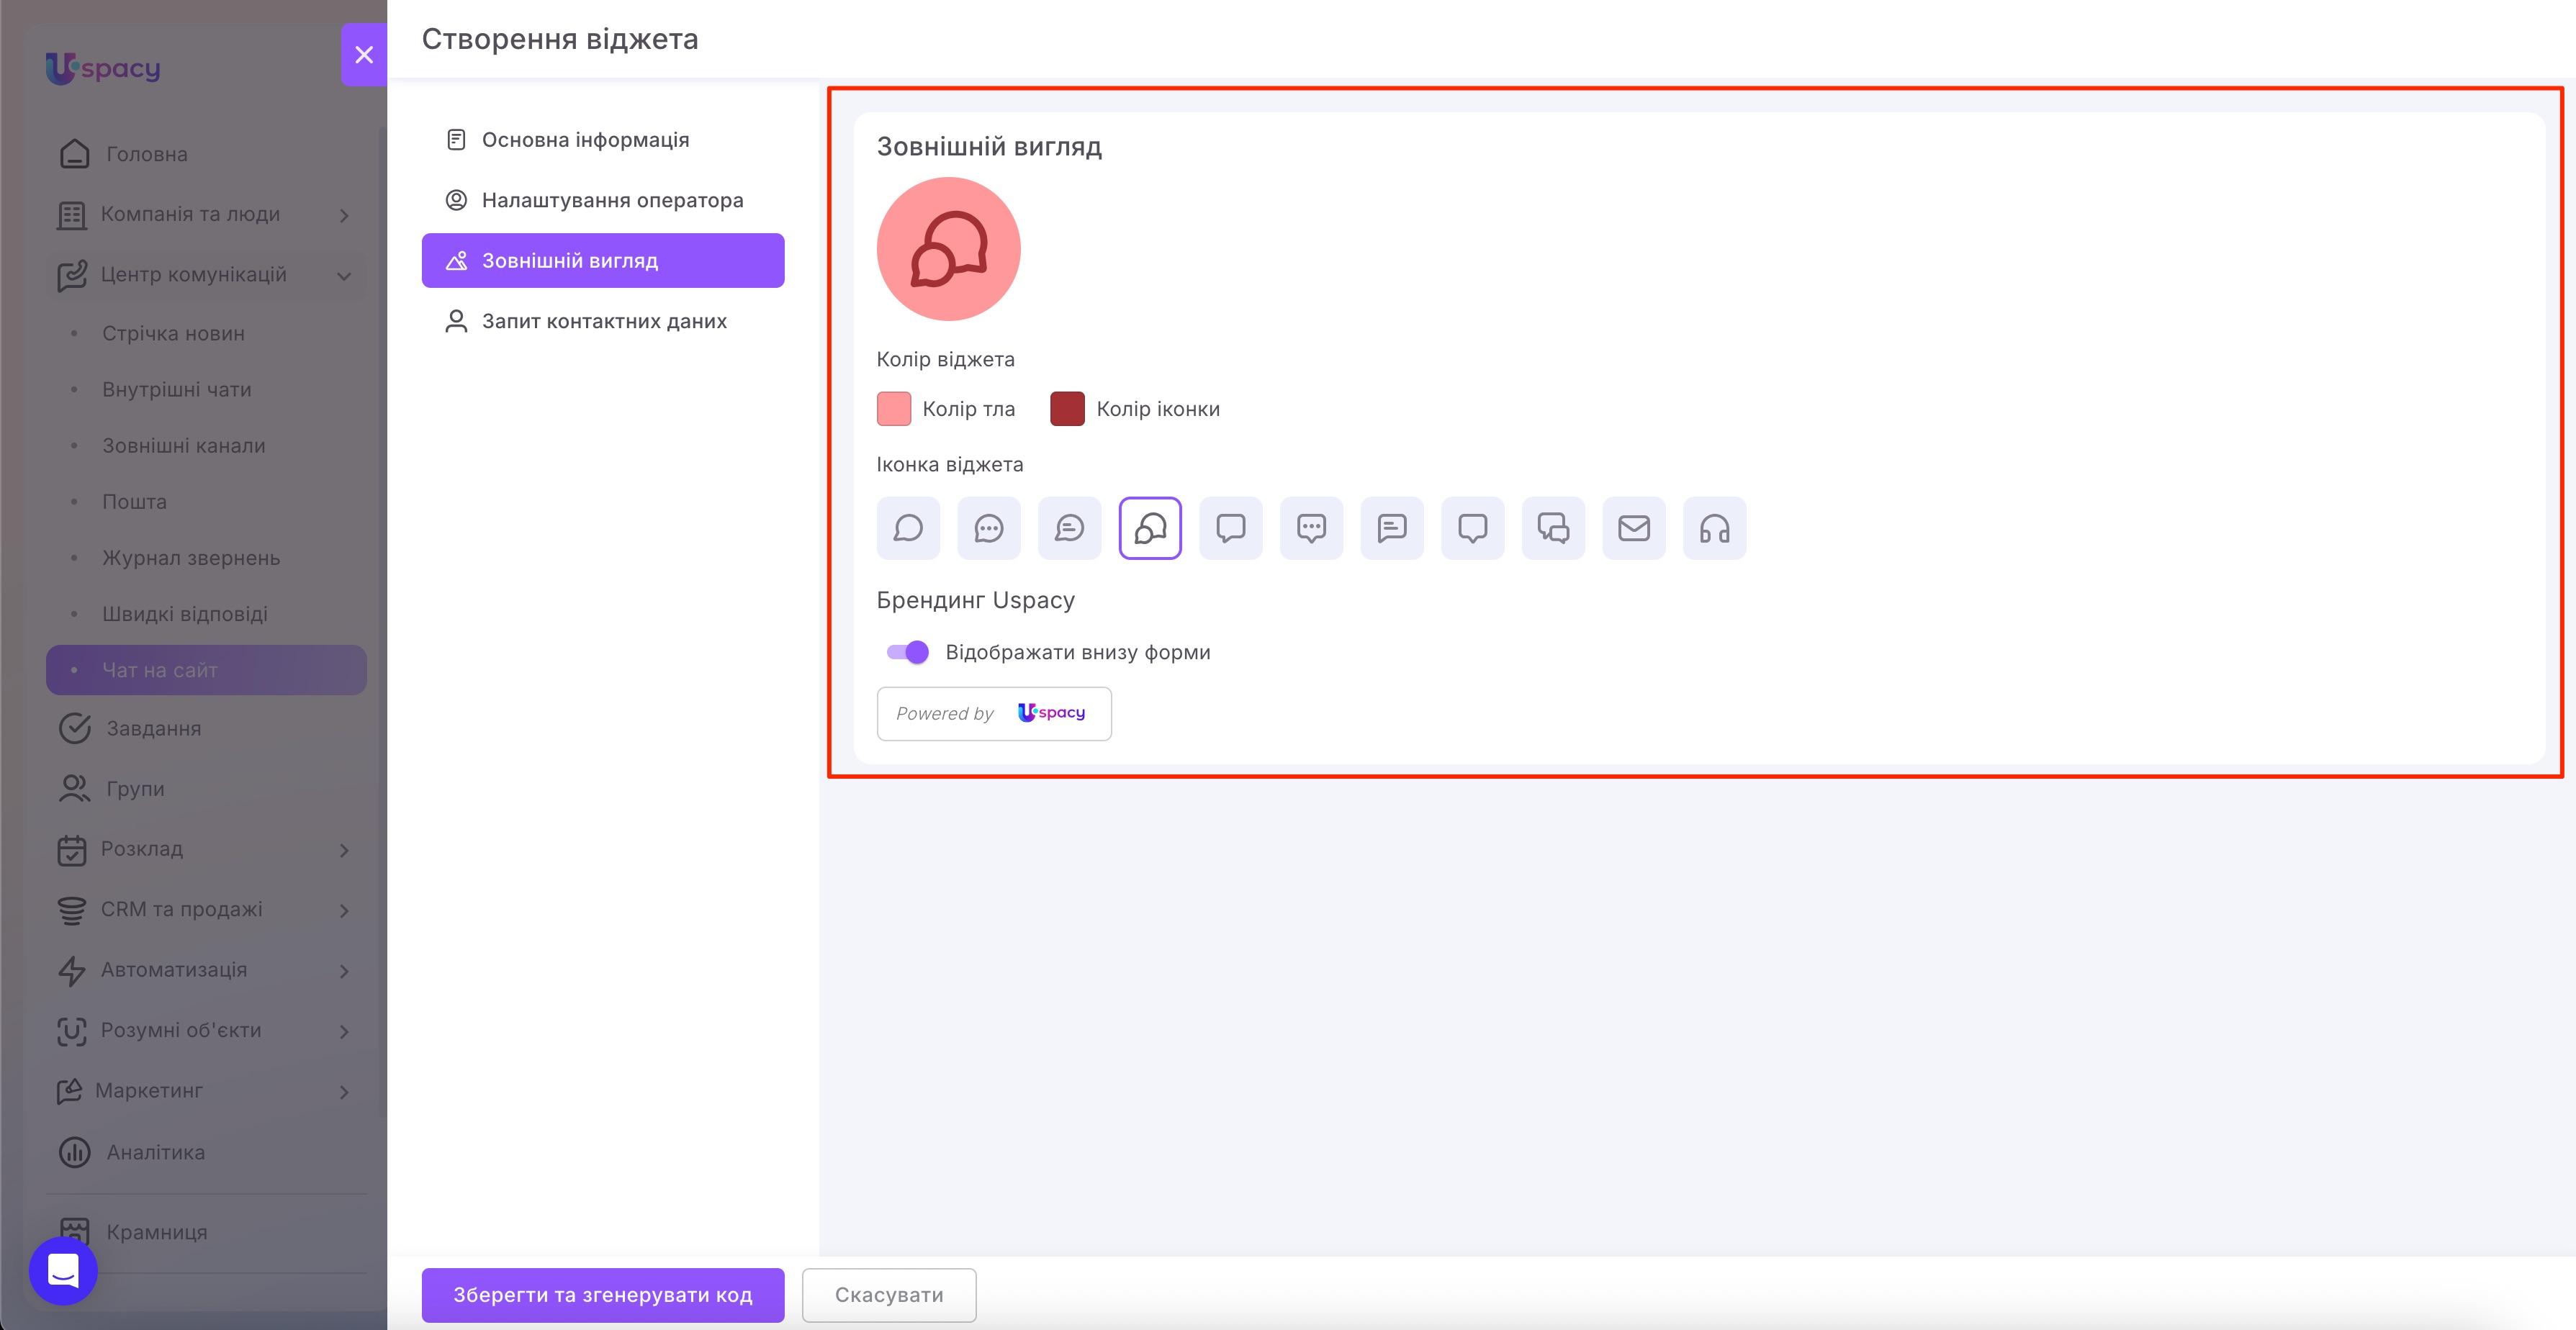
Task: Open Стрічка новин in sidebar
Action: pyautogui.click(x=206, y=333)
